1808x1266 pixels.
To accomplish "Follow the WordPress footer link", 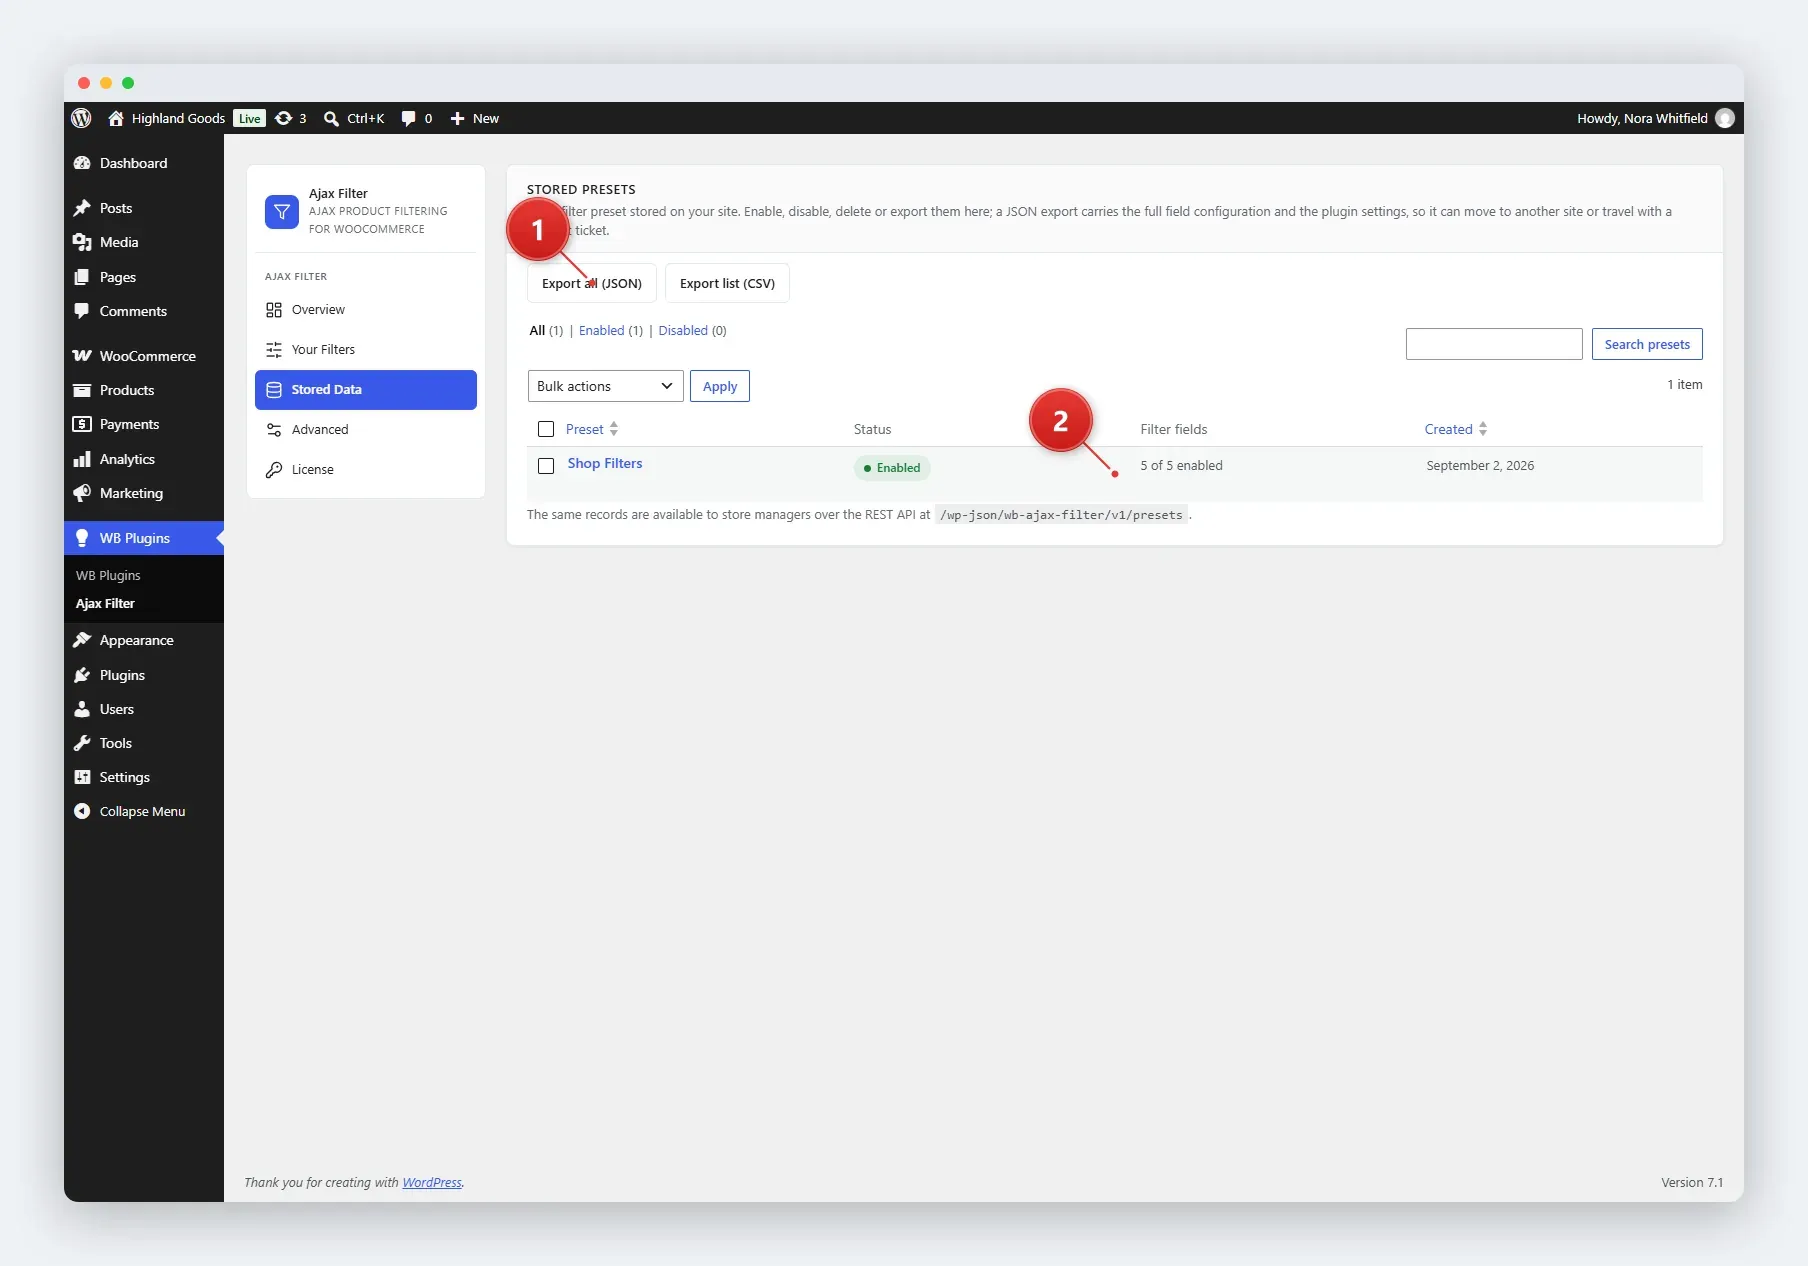I will tap(432, 1182).
